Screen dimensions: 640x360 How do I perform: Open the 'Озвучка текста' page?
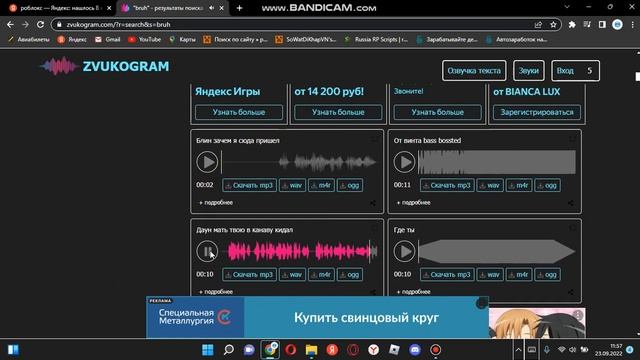tap(474, 71)
